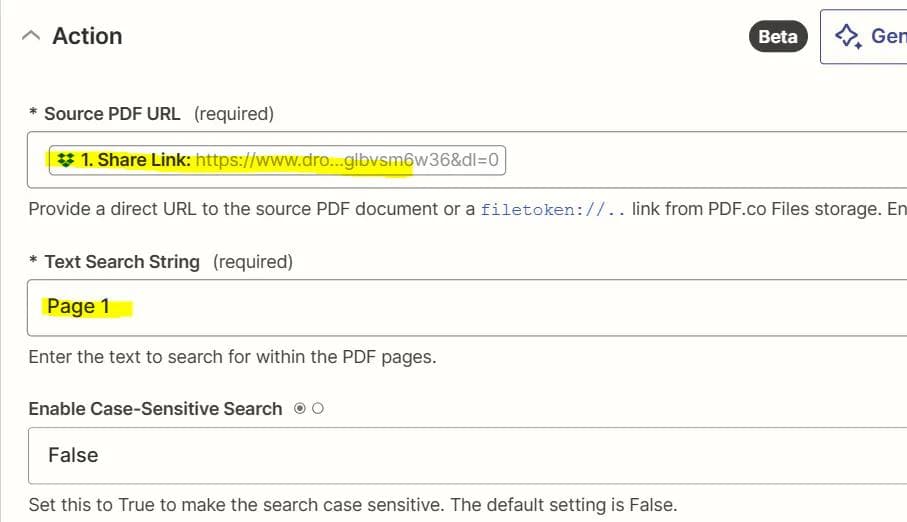Click the Text Search String label
This screenshot has width=907, height=522.
click(121, 262)
